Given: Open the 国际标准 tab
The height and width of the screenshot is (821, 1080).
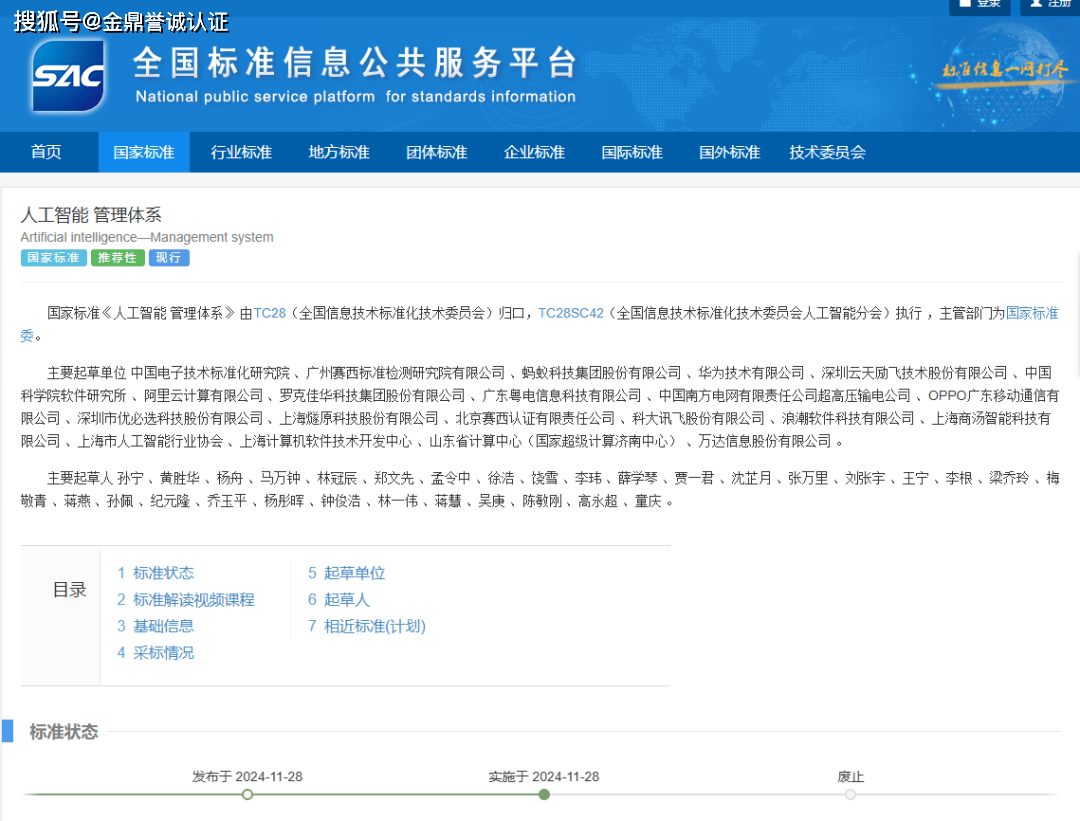Looking at the screenshot, I should (x=631, y=152).
